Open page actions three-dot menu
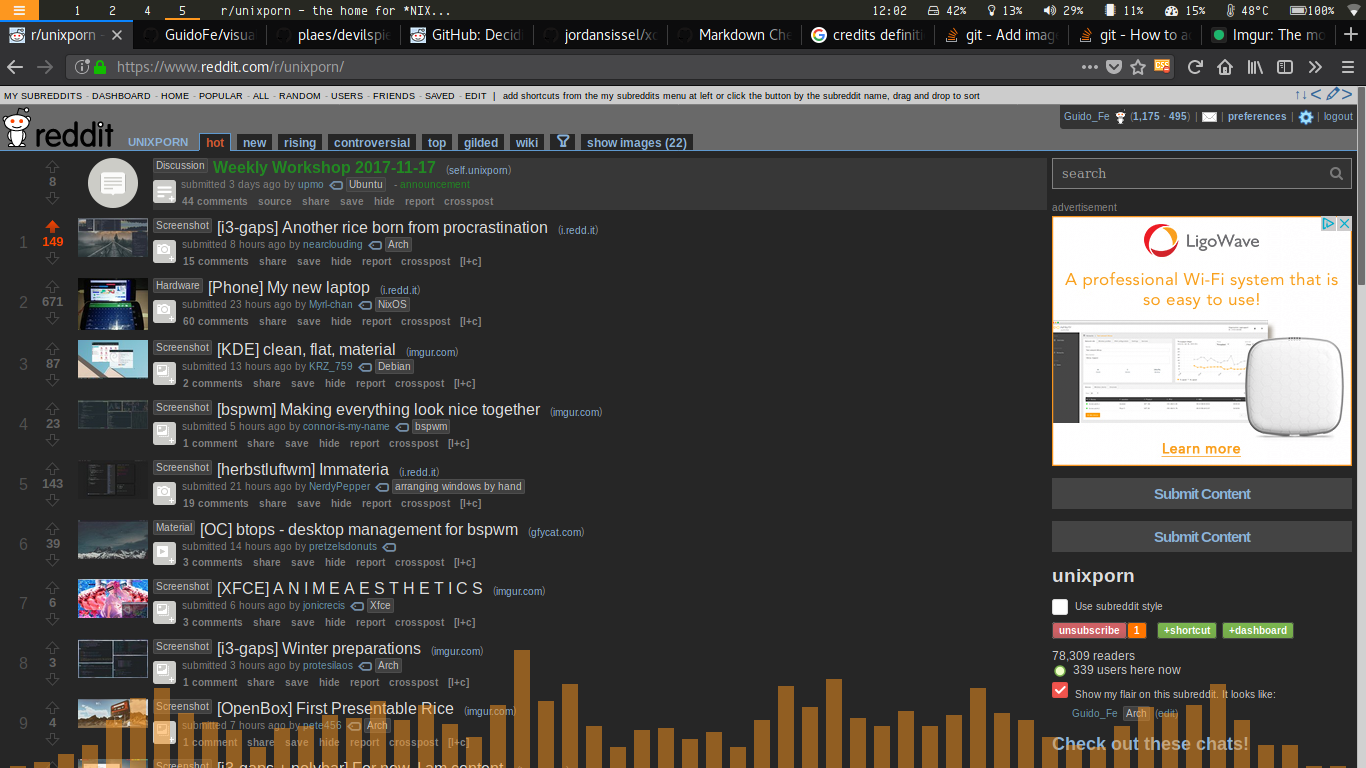This screenshot has height=768, width=1366. click(1090, 67)
